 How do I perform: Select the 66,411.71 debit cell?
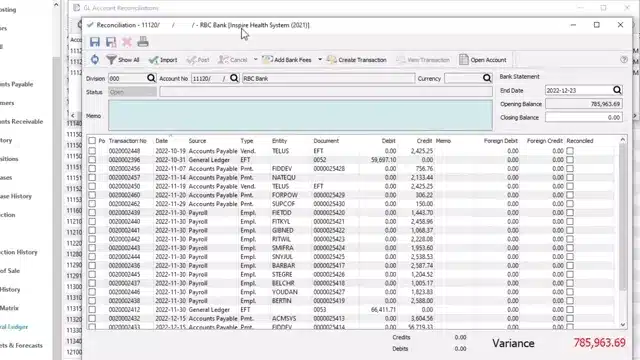(x=383, y=310)
